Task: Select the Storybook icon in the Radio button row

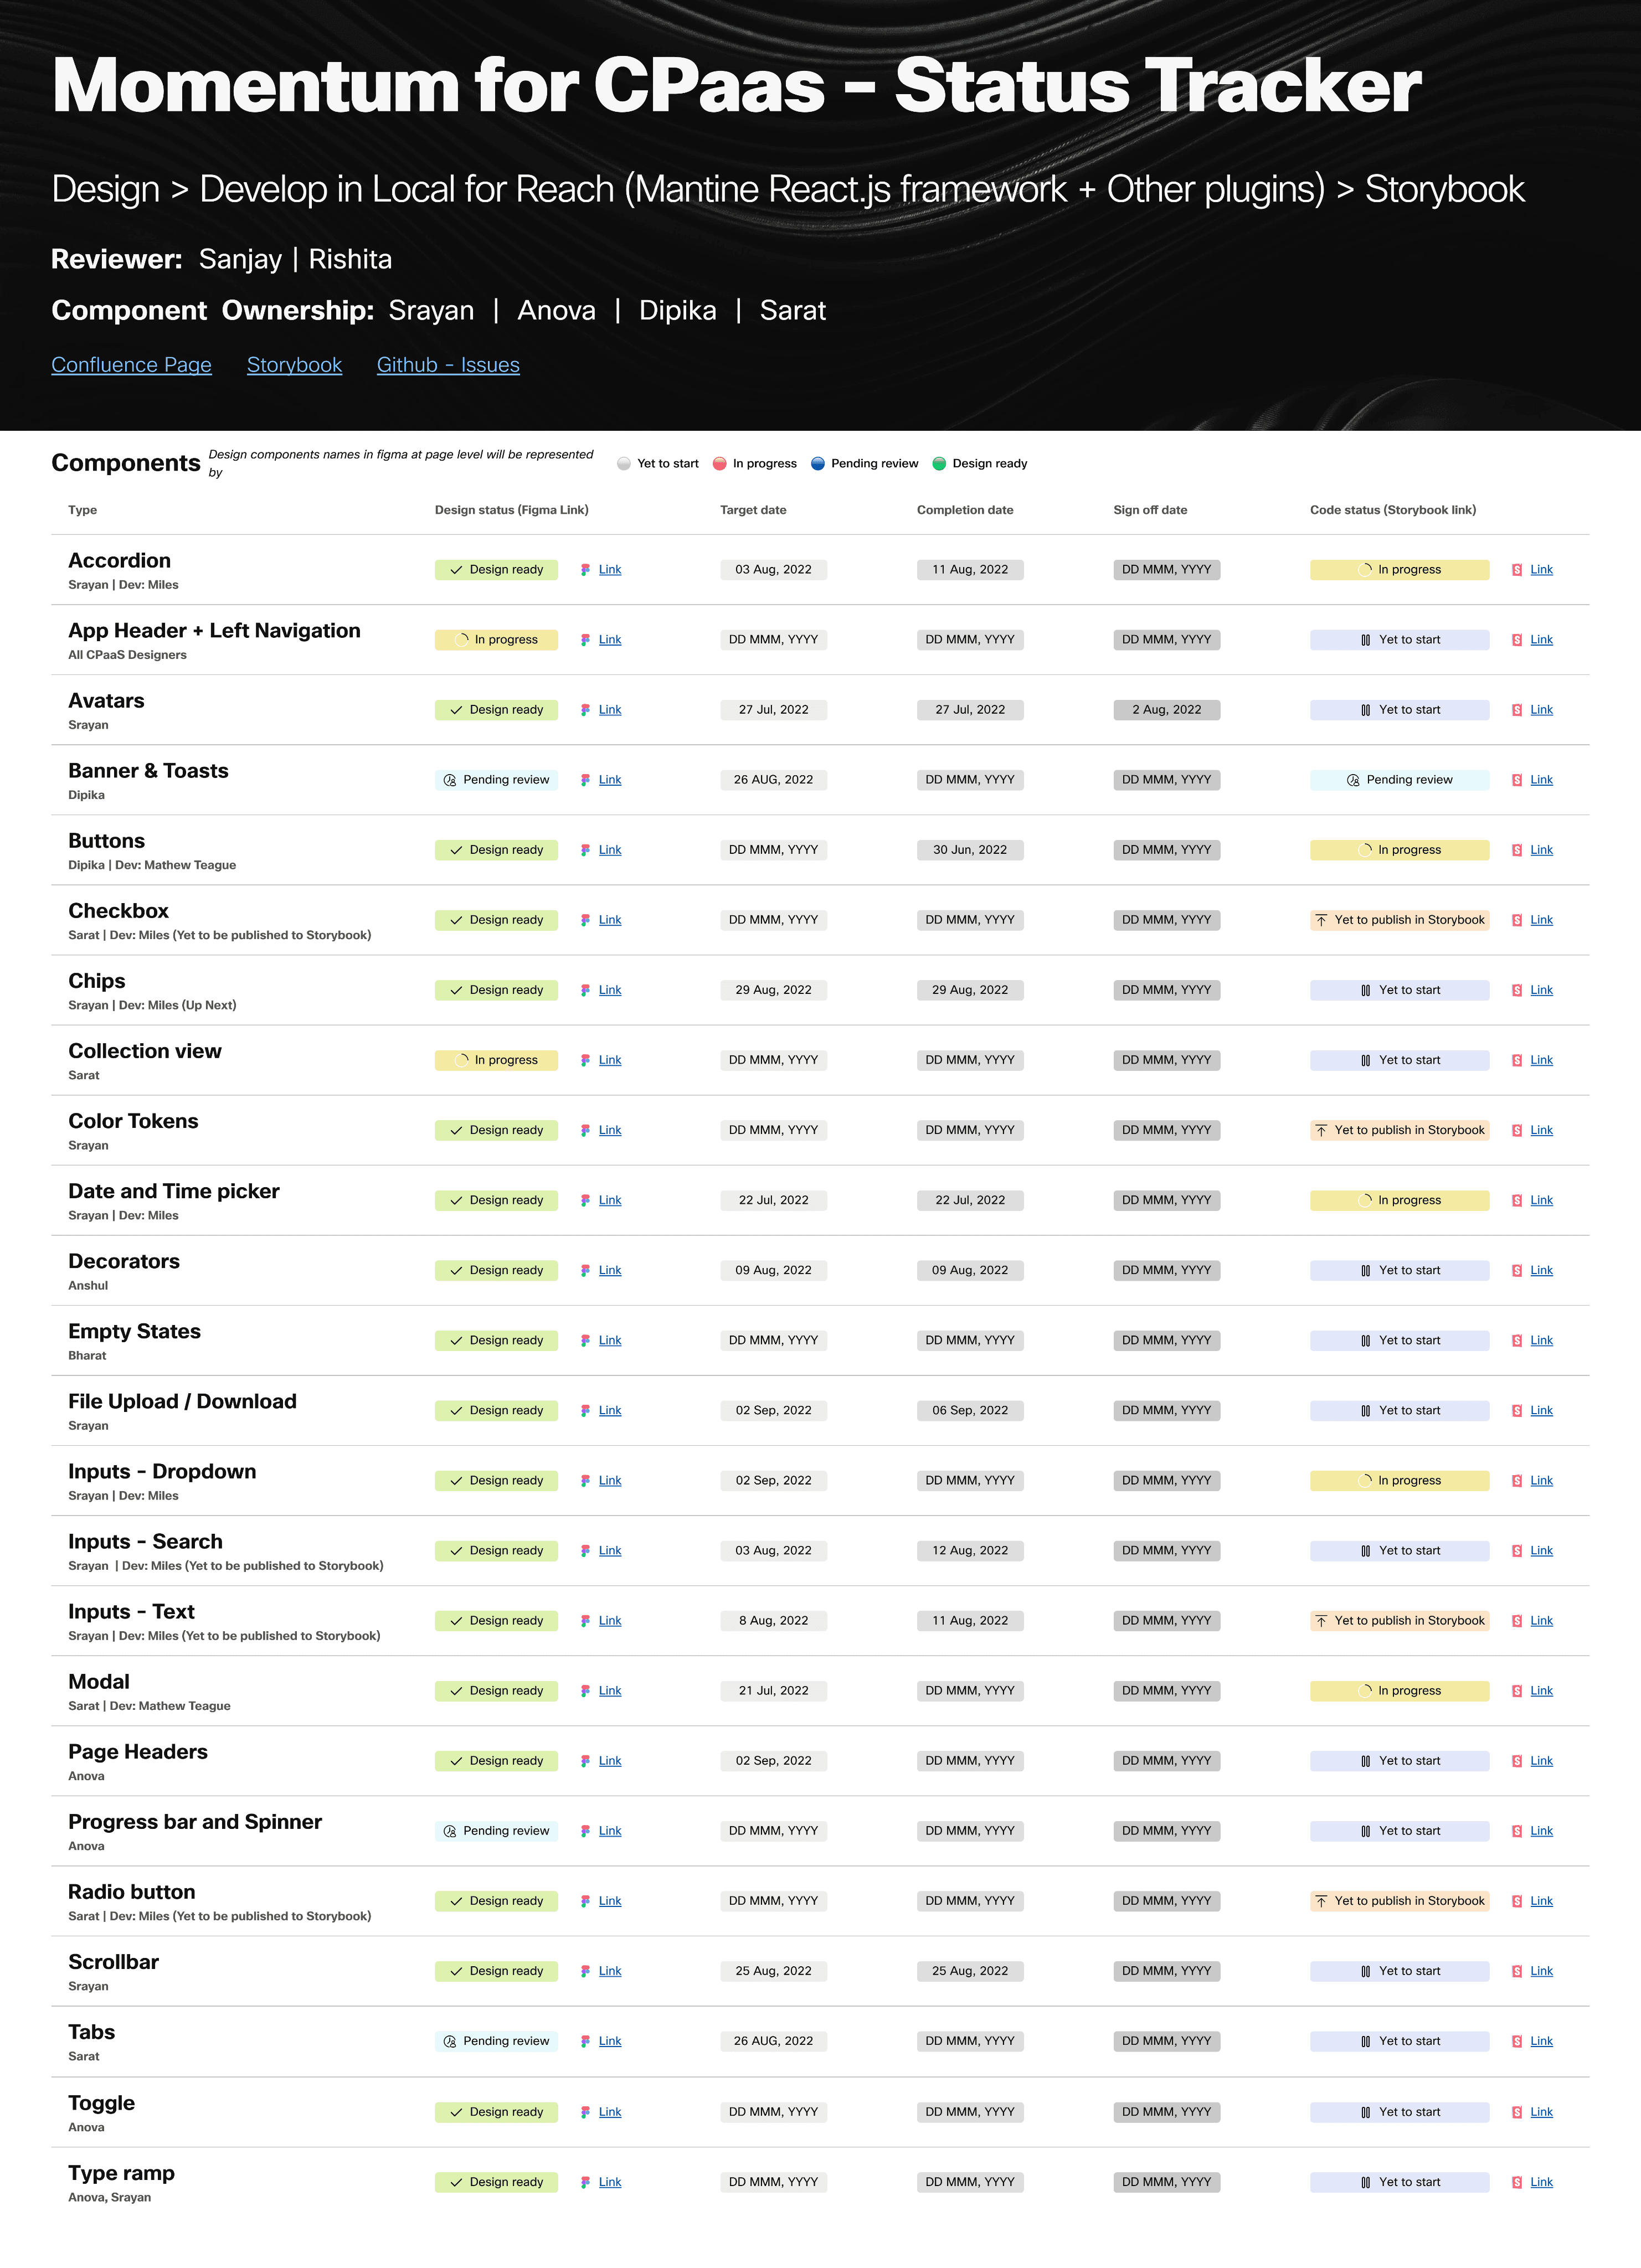Action: click(1517, 1901)
